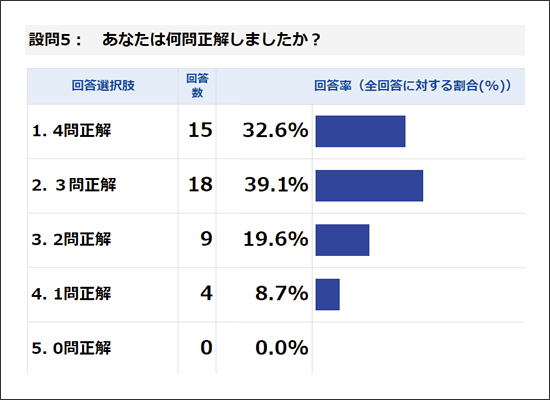Select the row 3. 2問正解

click(276, 240)
